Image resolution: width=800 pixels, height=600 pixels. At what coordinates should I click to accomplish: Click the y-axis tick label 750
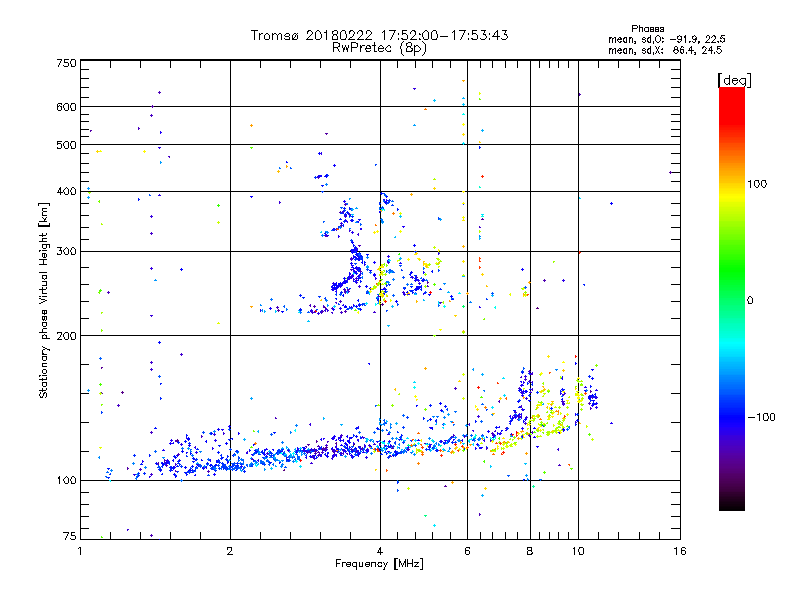click(x=66, y=63)
